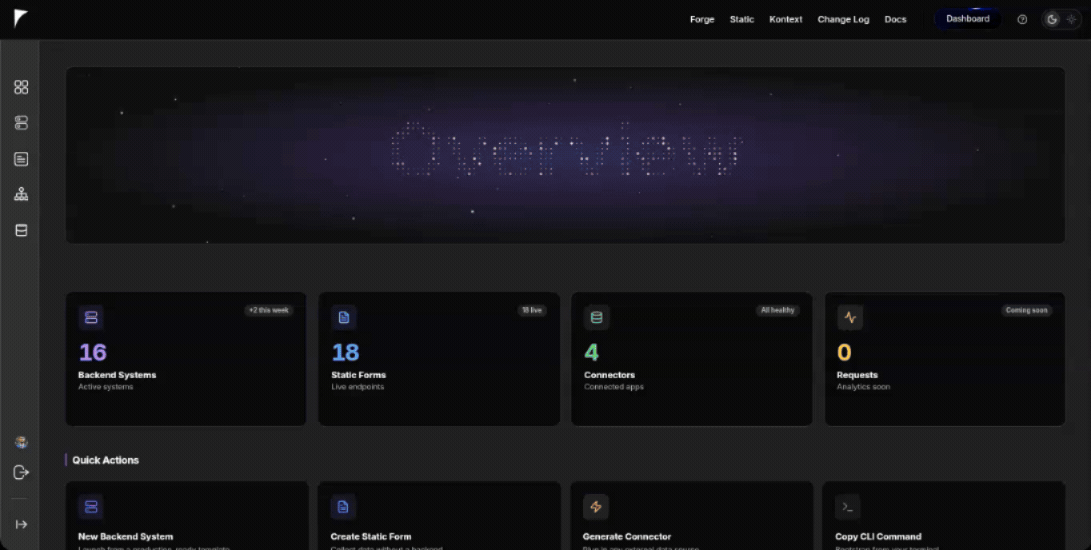Click the '+2 this week' badge

pyautogui.click(x=269, y=311)
